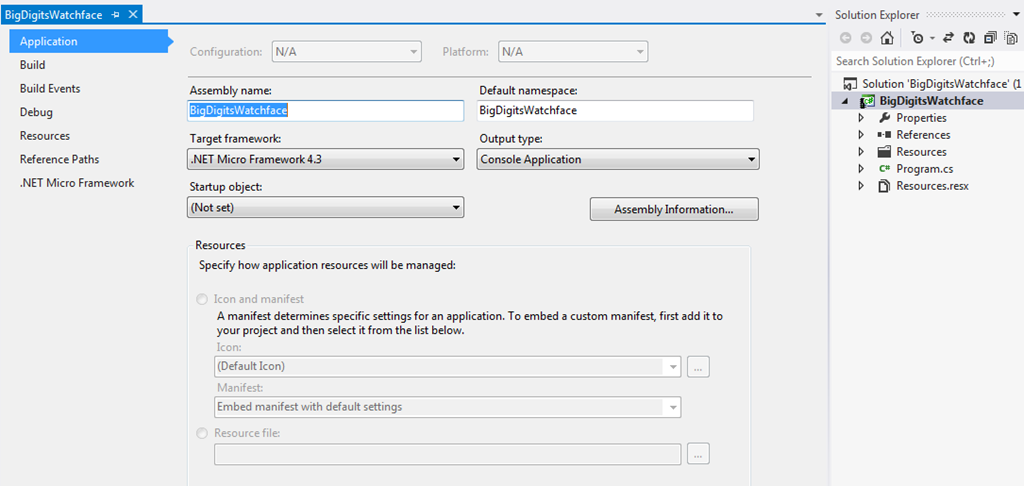
Task: Click the Resource file path field
Action: [x=447, y=453]
